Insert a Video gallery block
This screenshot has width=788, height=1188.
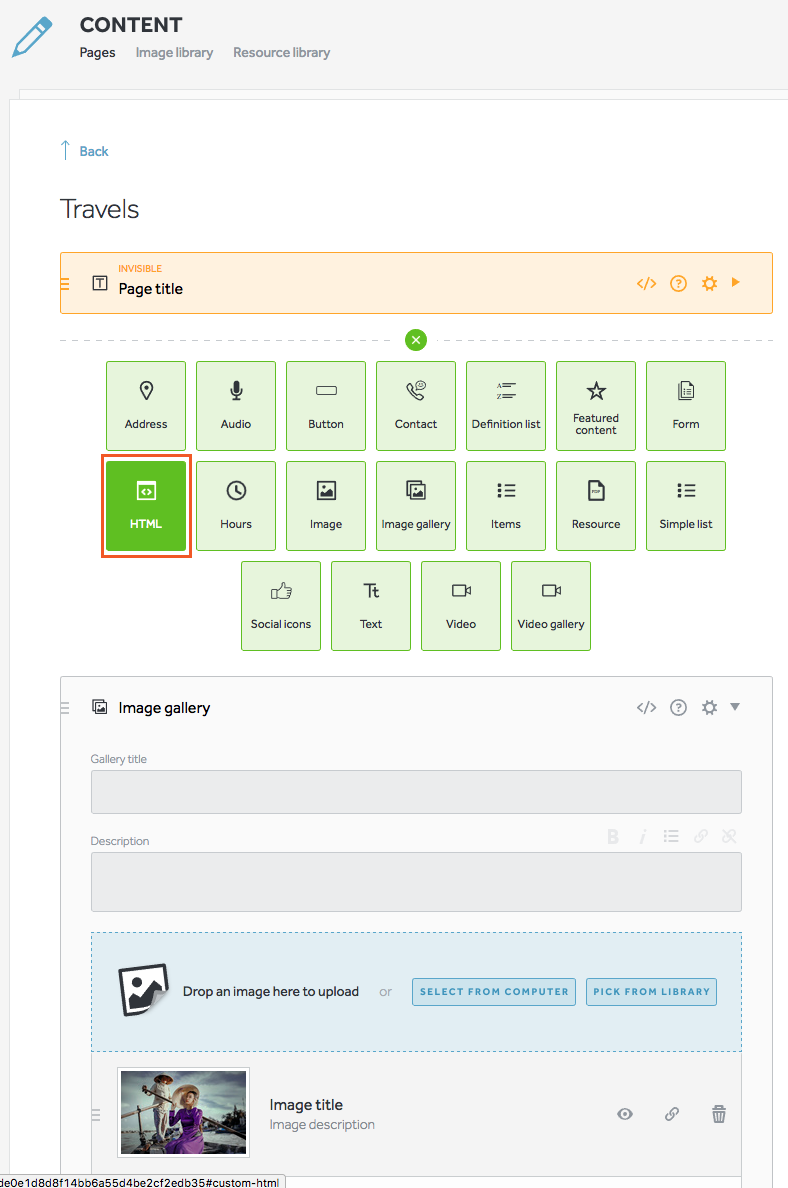pyautogui.click(x=551, y=606)
